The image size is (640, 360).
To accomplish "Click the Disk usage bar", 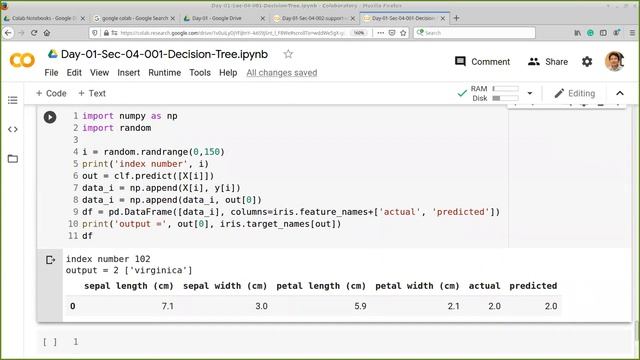I will click(505, 98).
